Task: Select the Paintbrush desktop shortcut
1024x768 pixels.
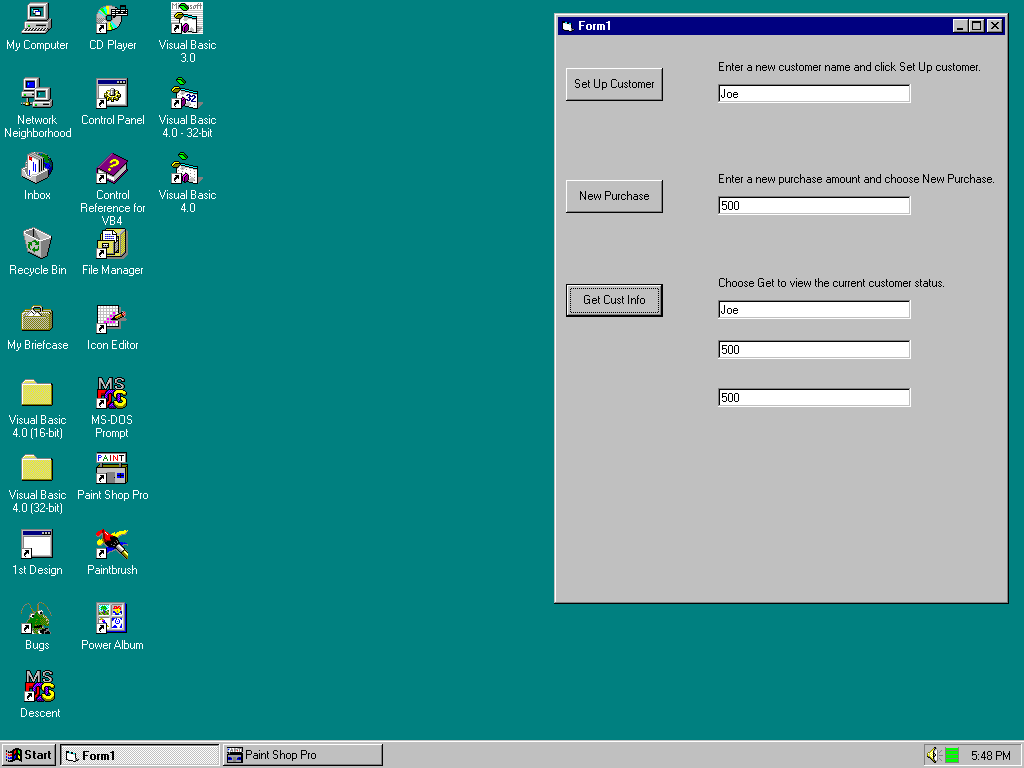Action: [112, 544]
